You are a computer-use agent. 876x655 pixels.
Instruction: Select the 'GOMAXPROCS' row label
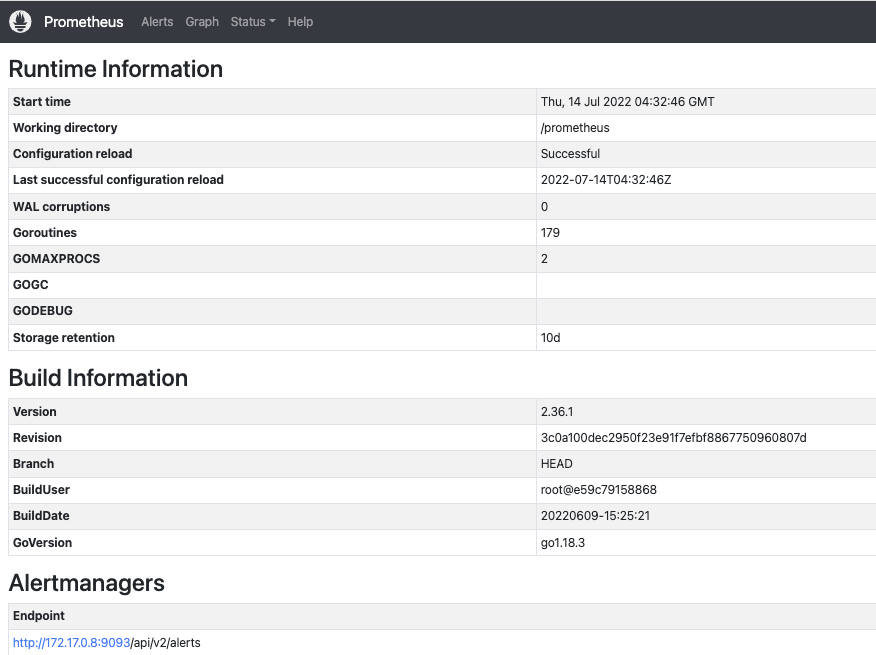(56, 259)
